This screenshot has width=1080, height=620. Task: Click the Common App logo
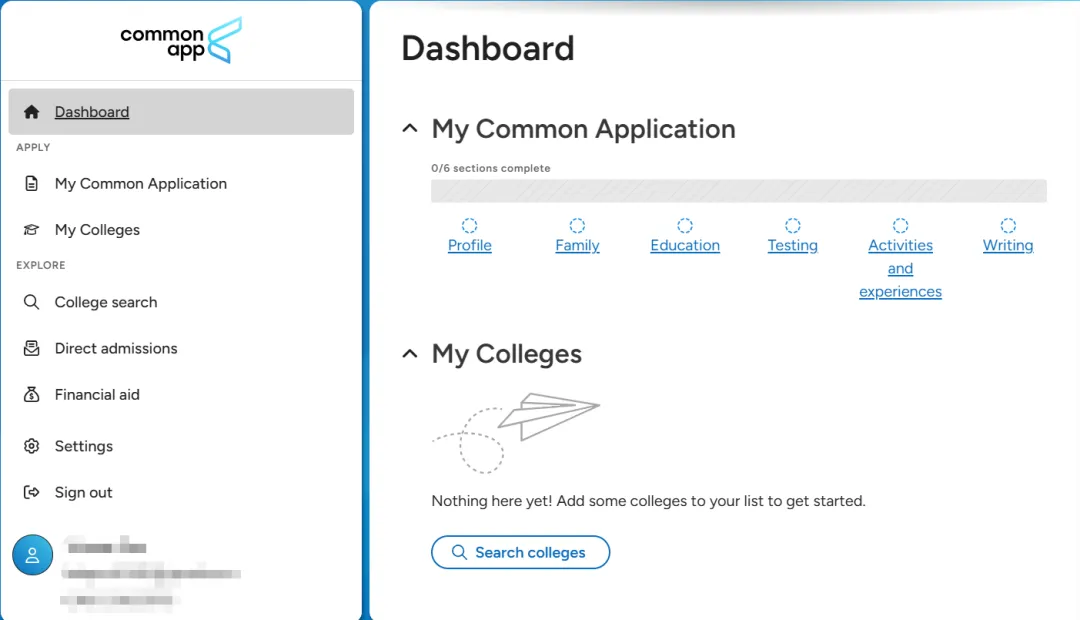[x=180, y=41]
